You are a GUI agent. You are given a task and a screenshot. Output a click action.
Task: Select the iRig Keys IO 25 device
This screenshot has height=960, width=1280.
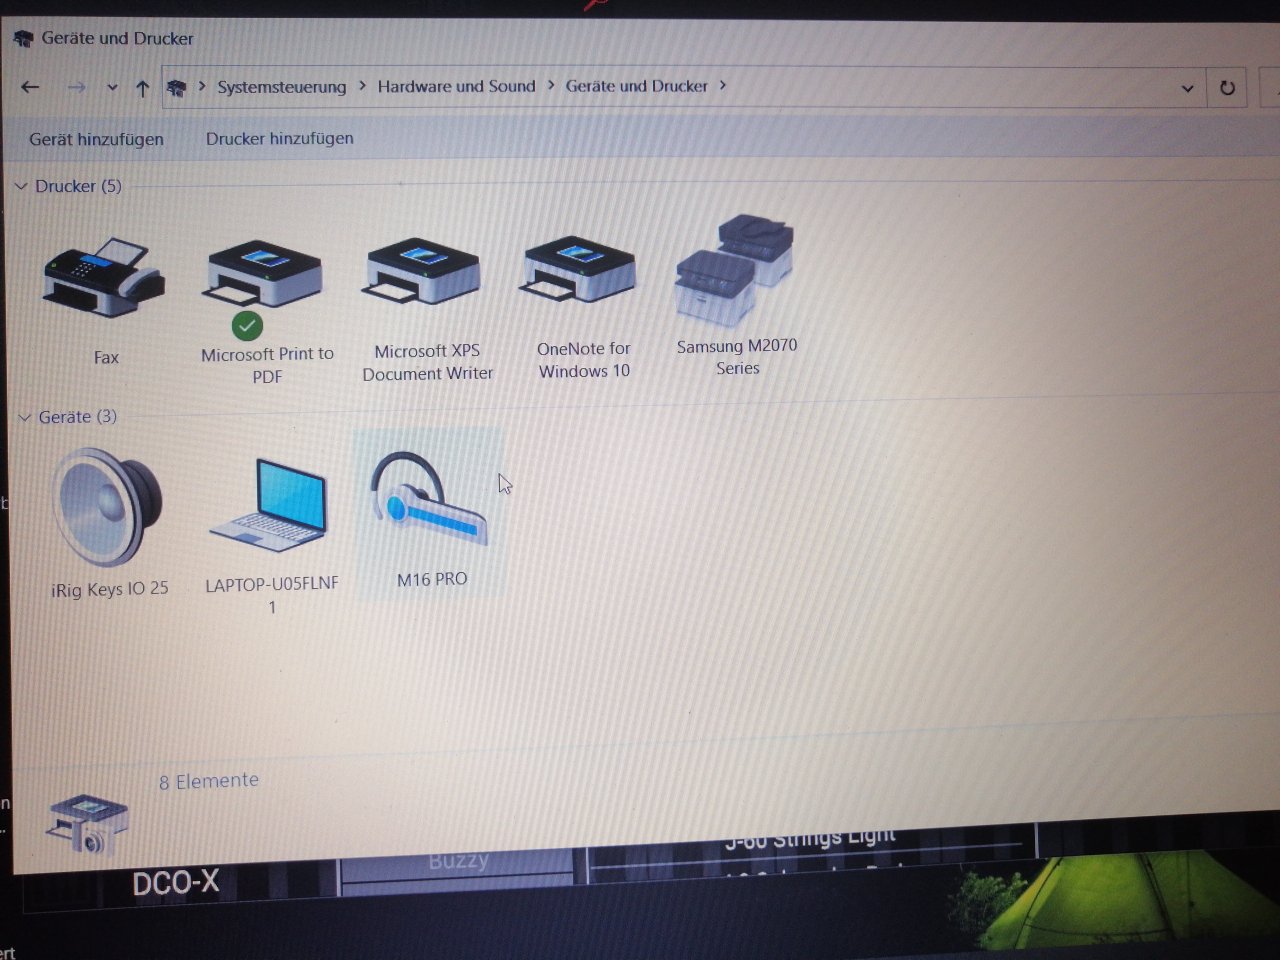coord(107,508)
